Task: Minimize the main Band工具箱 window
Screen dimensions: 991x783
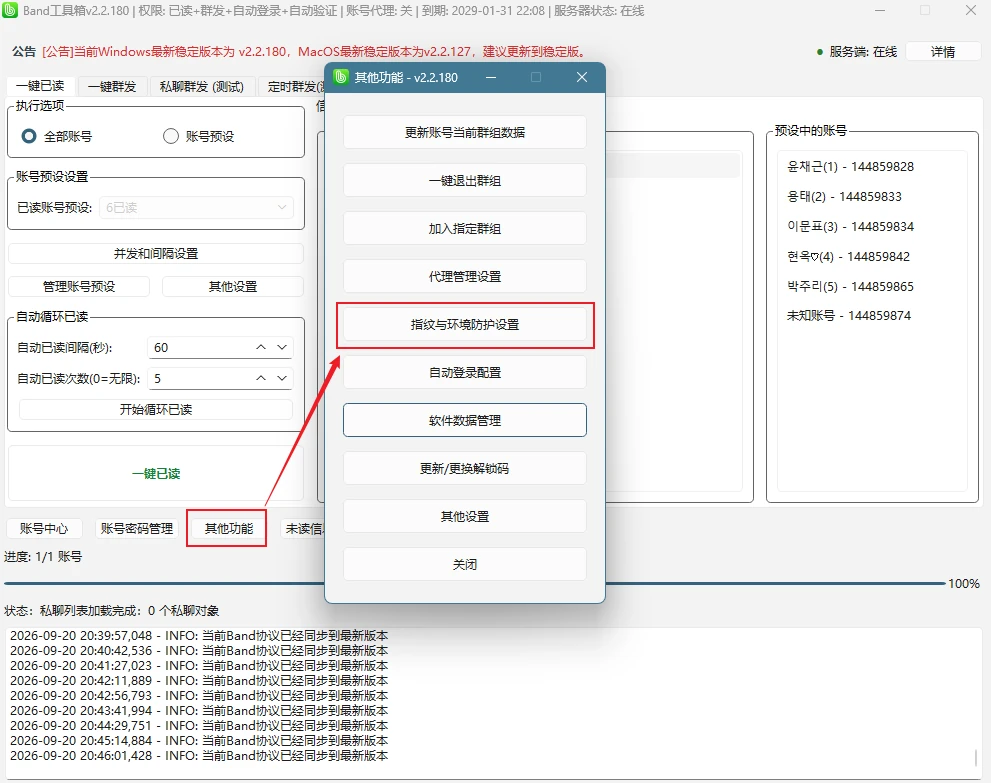Action: [x=879, y=11]
